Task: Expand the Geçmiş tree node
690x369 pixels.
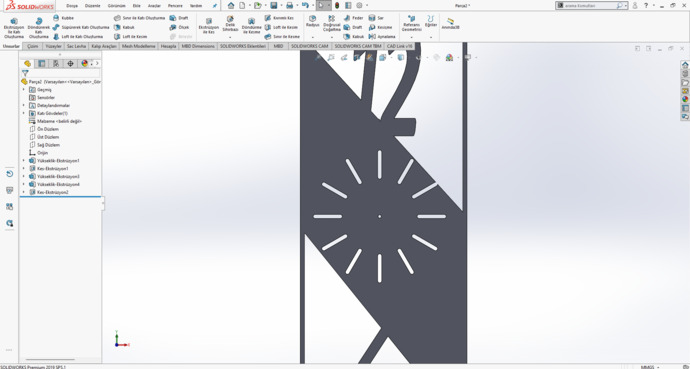Action: coord(24,90)
